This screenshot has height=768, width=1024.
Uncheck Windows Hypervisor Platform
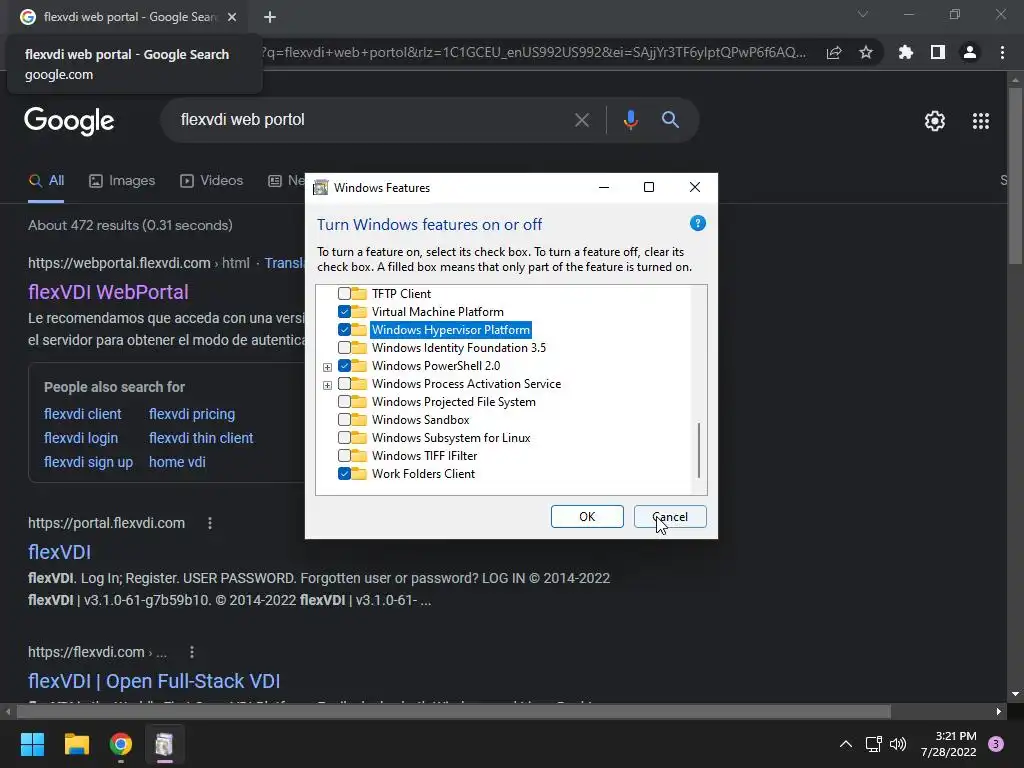coord(344,330)
